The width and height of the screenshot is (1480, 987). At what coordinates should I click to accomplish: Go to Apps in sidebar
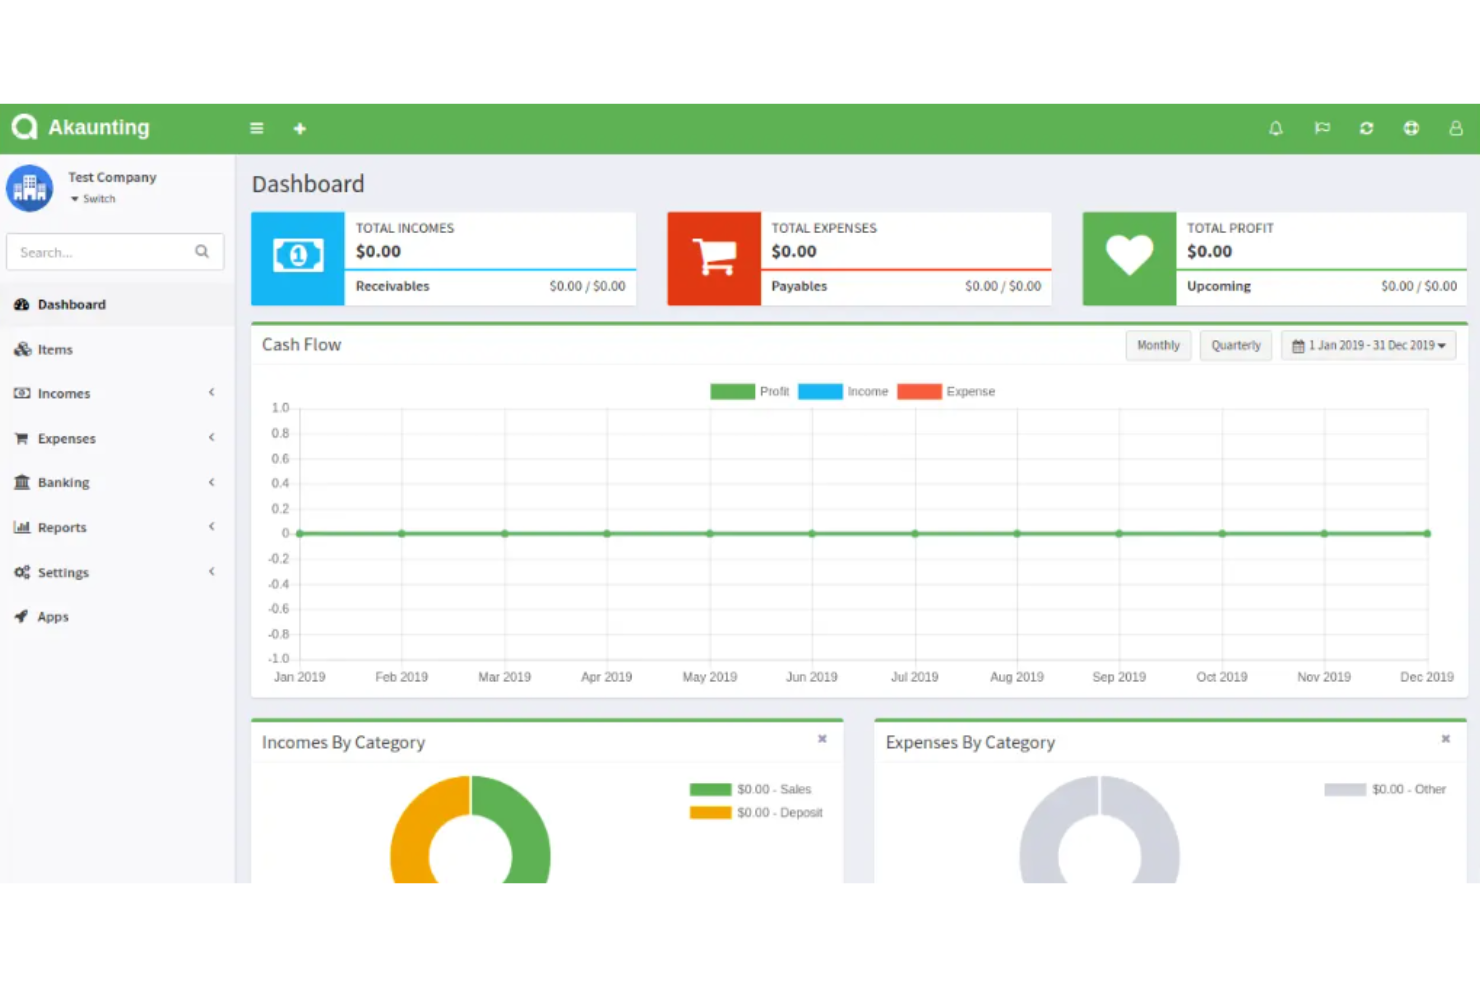tap(53, 617)
